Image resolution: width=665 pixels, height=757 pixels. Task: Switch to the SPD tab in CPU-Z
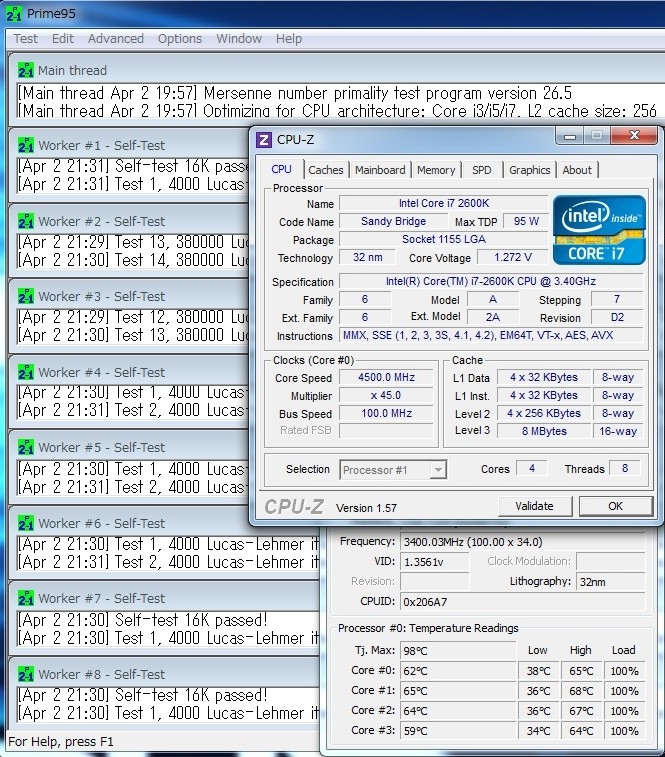(x=481, y=170)
